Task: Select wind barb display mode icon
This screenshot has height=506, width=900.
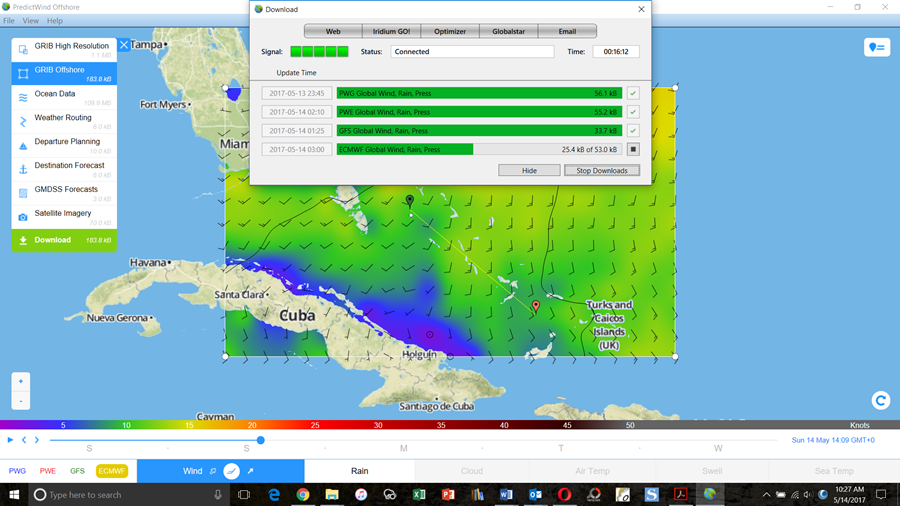Action: [x=231, y=471]
